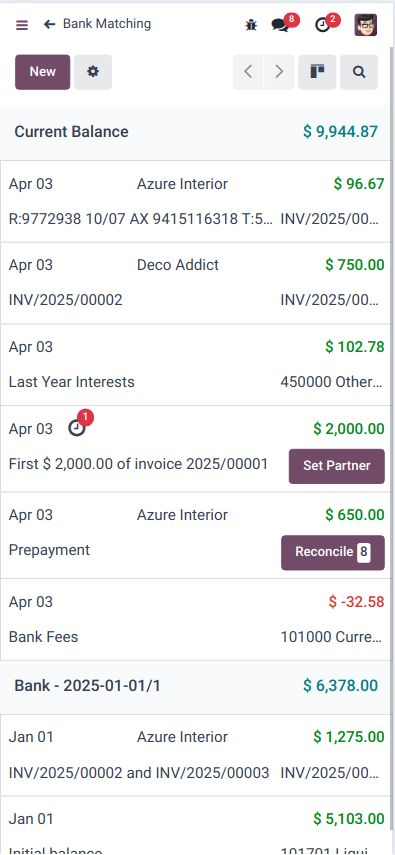Open user avatar menu
The height and width of the screenshot is (855, 395).
366,25
